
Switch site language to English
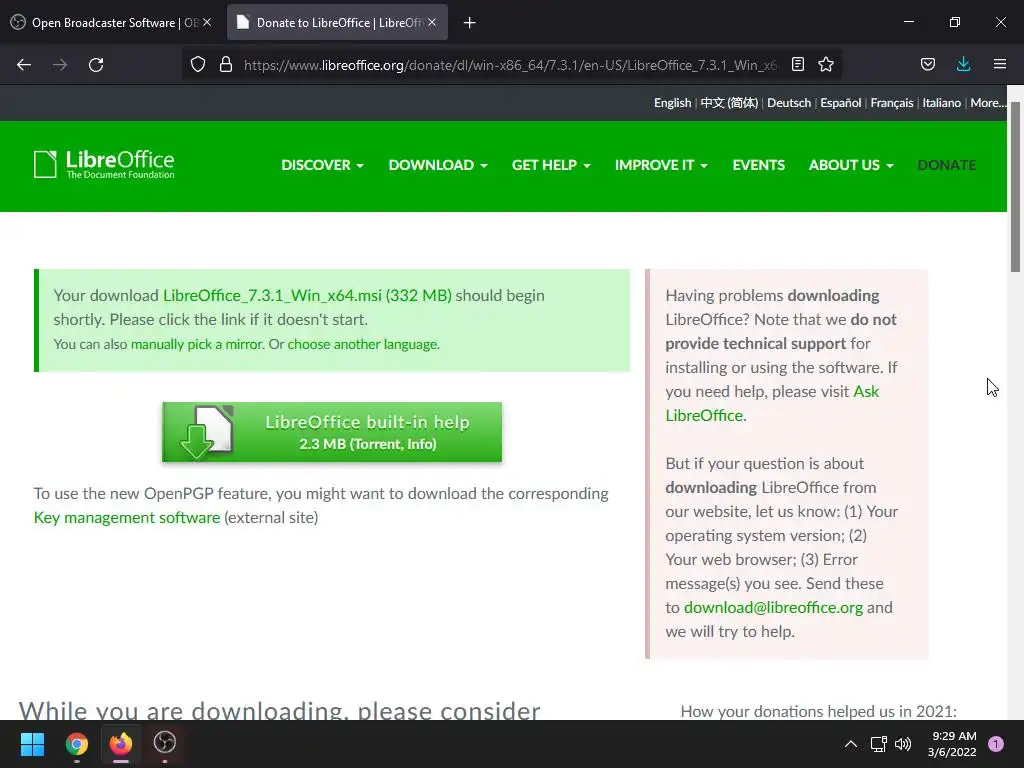(x=672, y=103)
